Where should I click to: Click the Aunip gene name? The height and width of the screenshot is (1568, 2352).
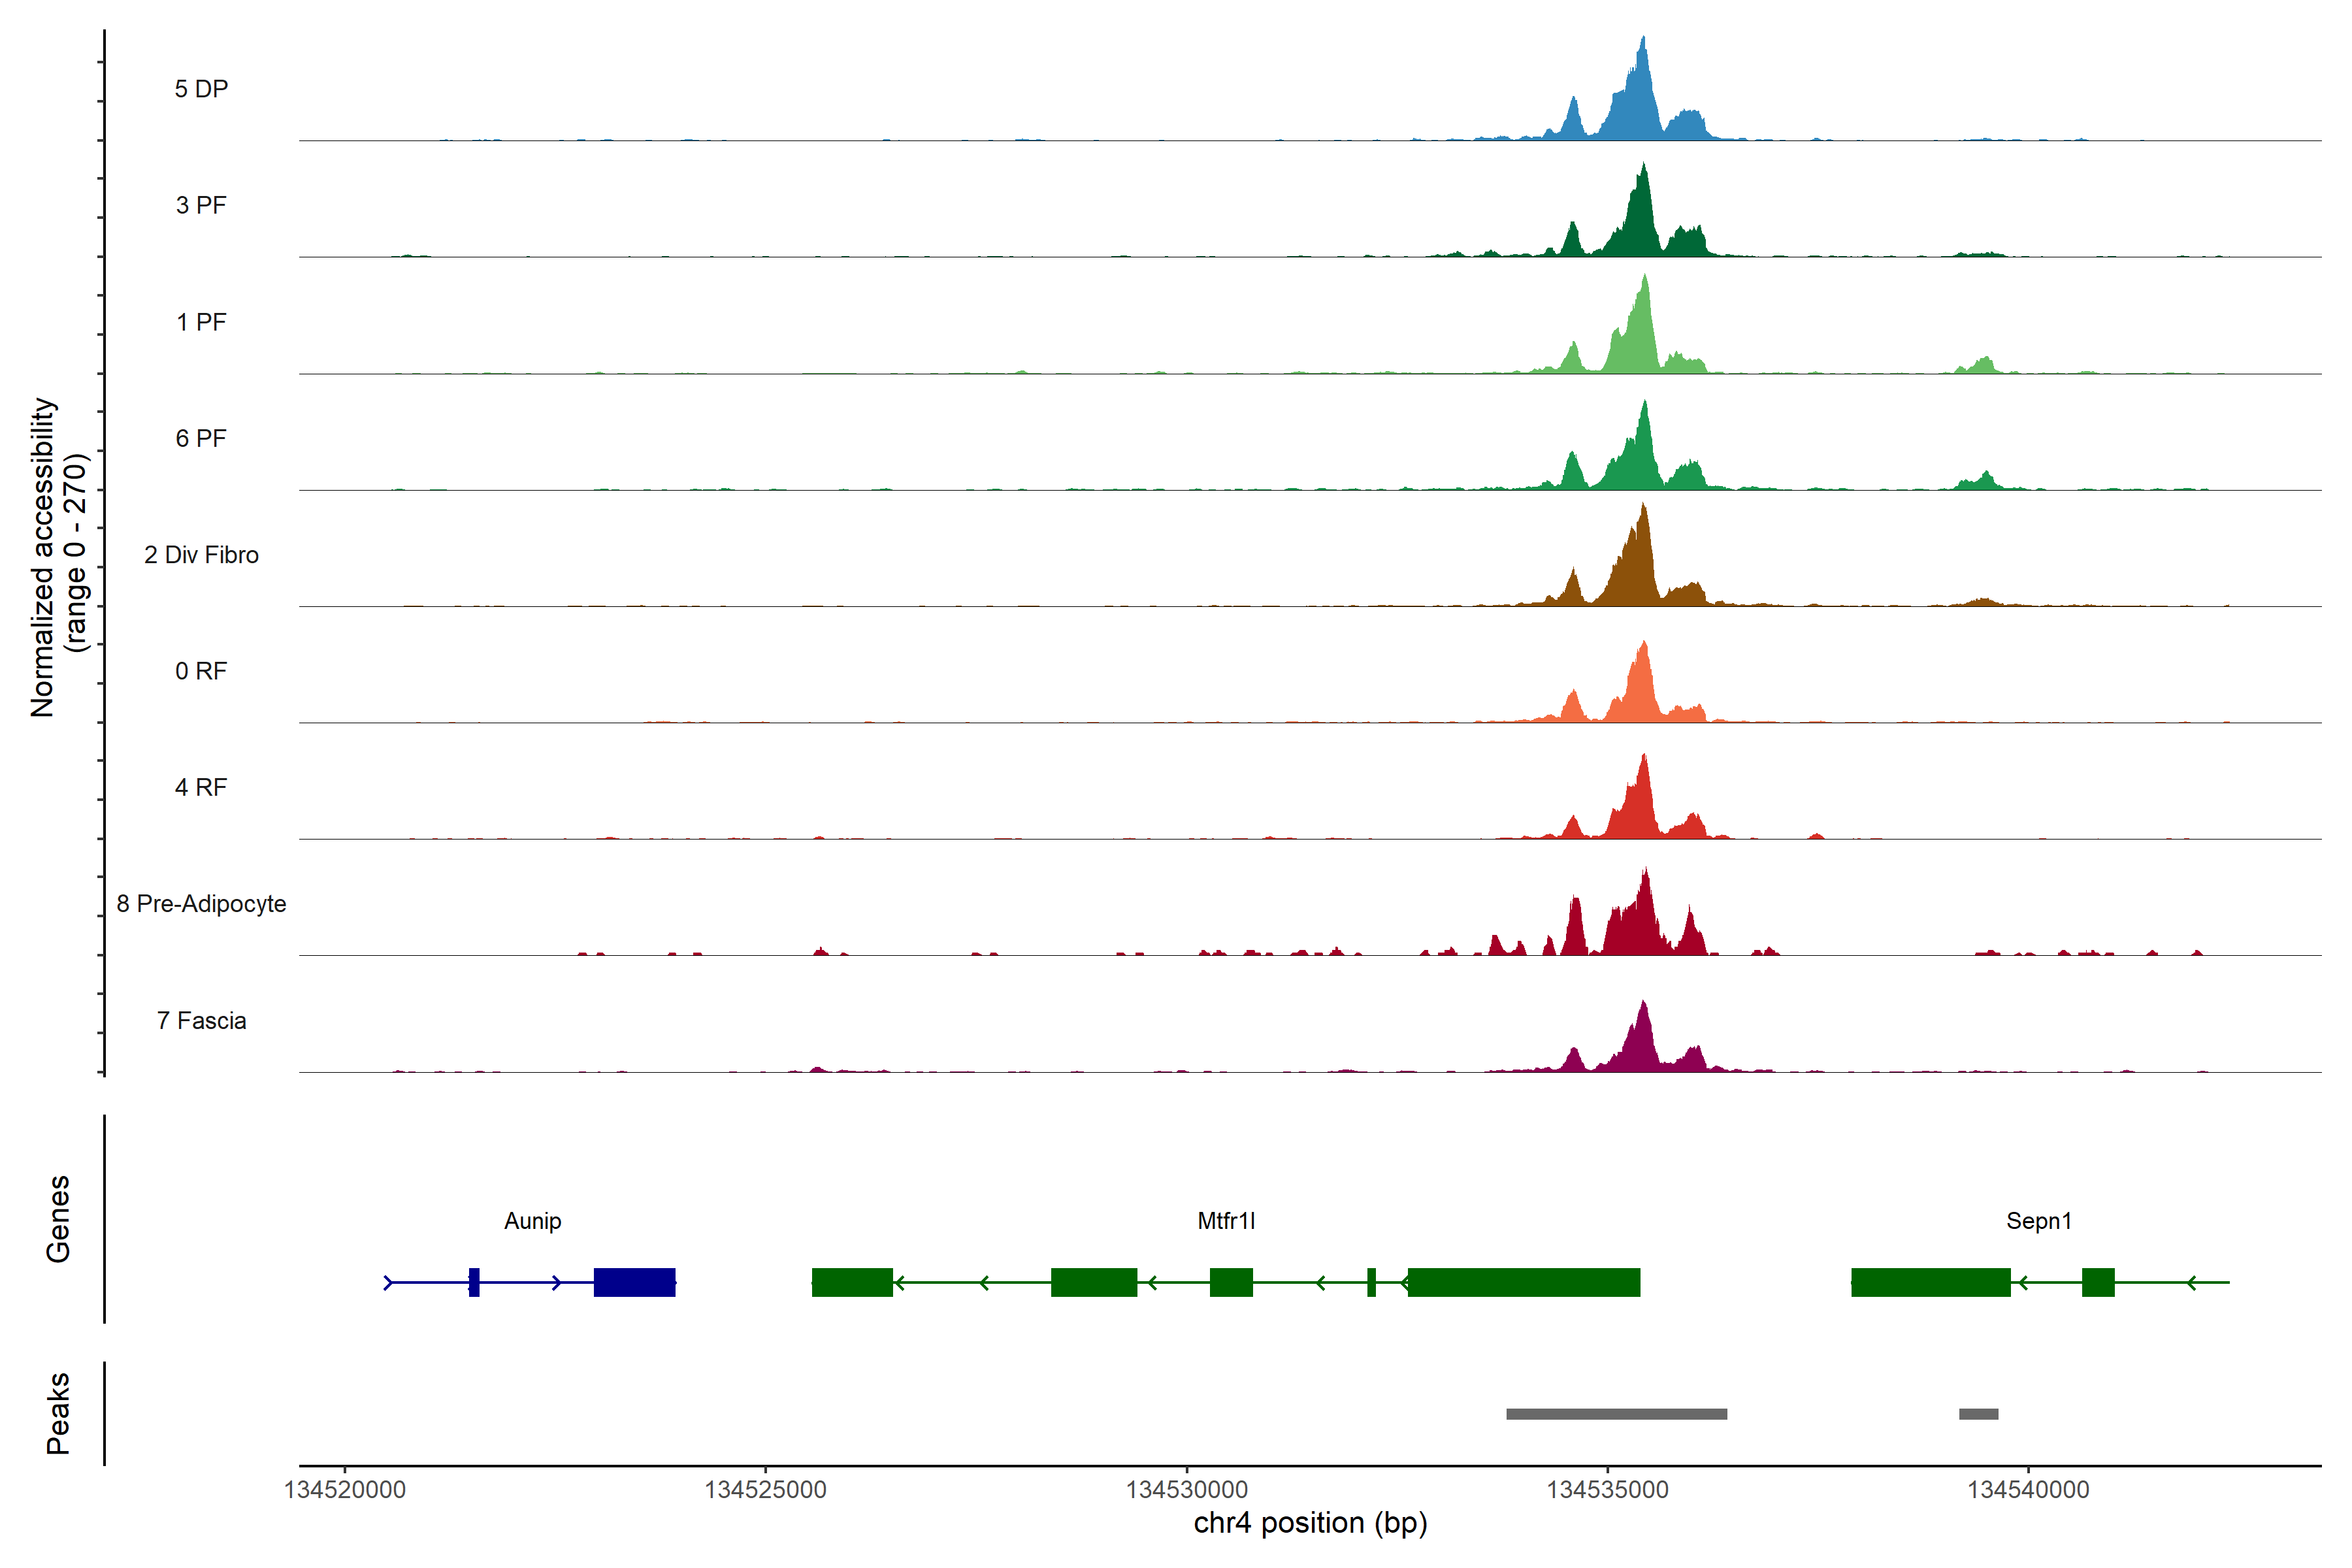(x=532, y=1220)
